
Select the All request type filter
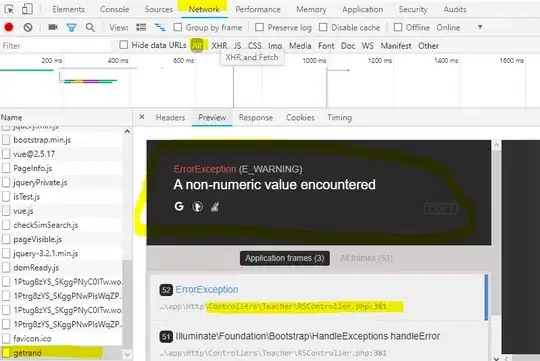click(197, 45)
